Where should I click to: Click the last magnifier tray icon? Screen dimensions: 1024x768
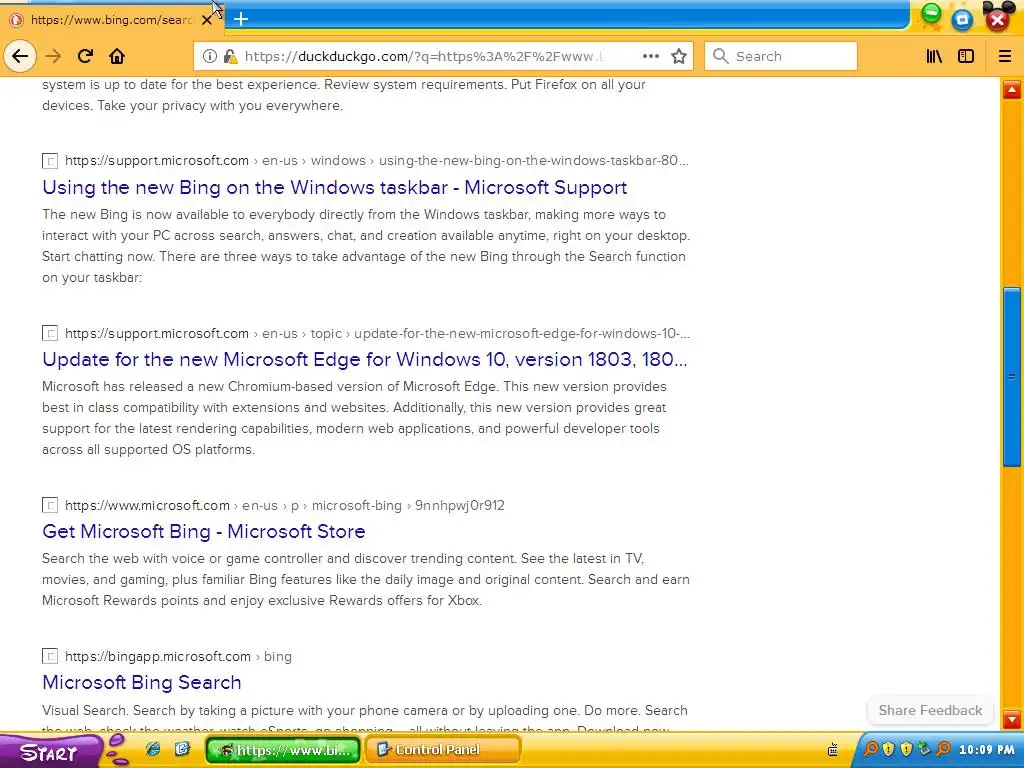click(x=942, y=749)
